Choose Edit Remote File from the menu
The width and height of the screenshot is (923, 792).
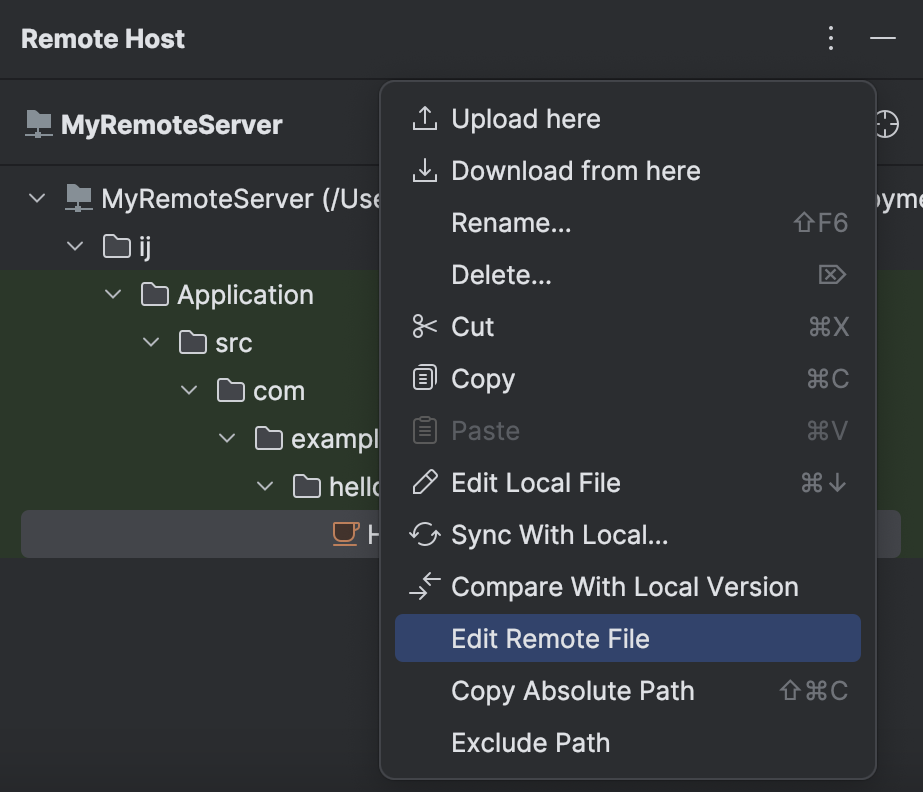(x=550, y=638)
